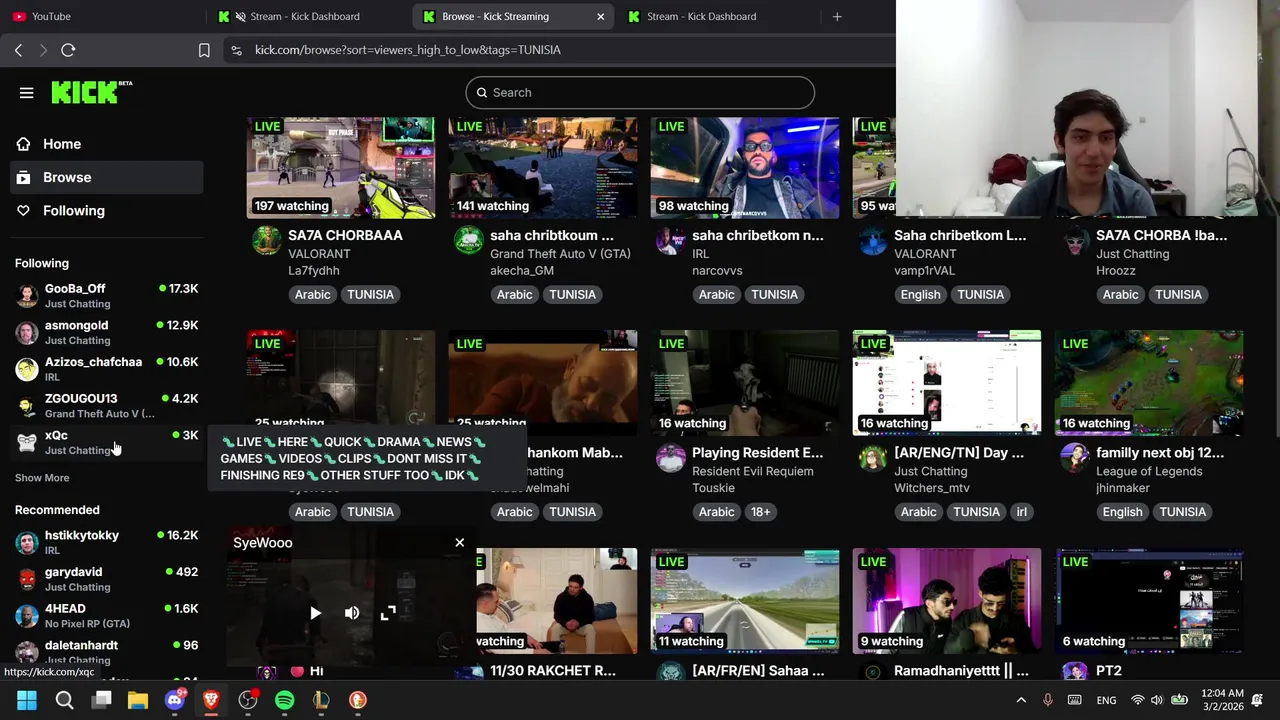Go to Home in the sidebar

pos(62,144)
